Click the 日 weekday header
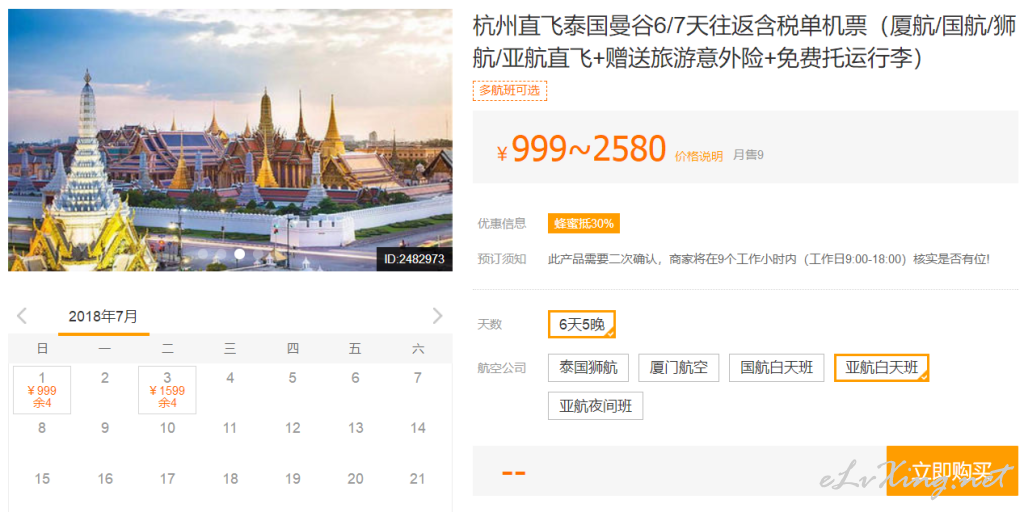Image resolution: width=1024 pixels, height=512 pixels. [x=42, y=349]
